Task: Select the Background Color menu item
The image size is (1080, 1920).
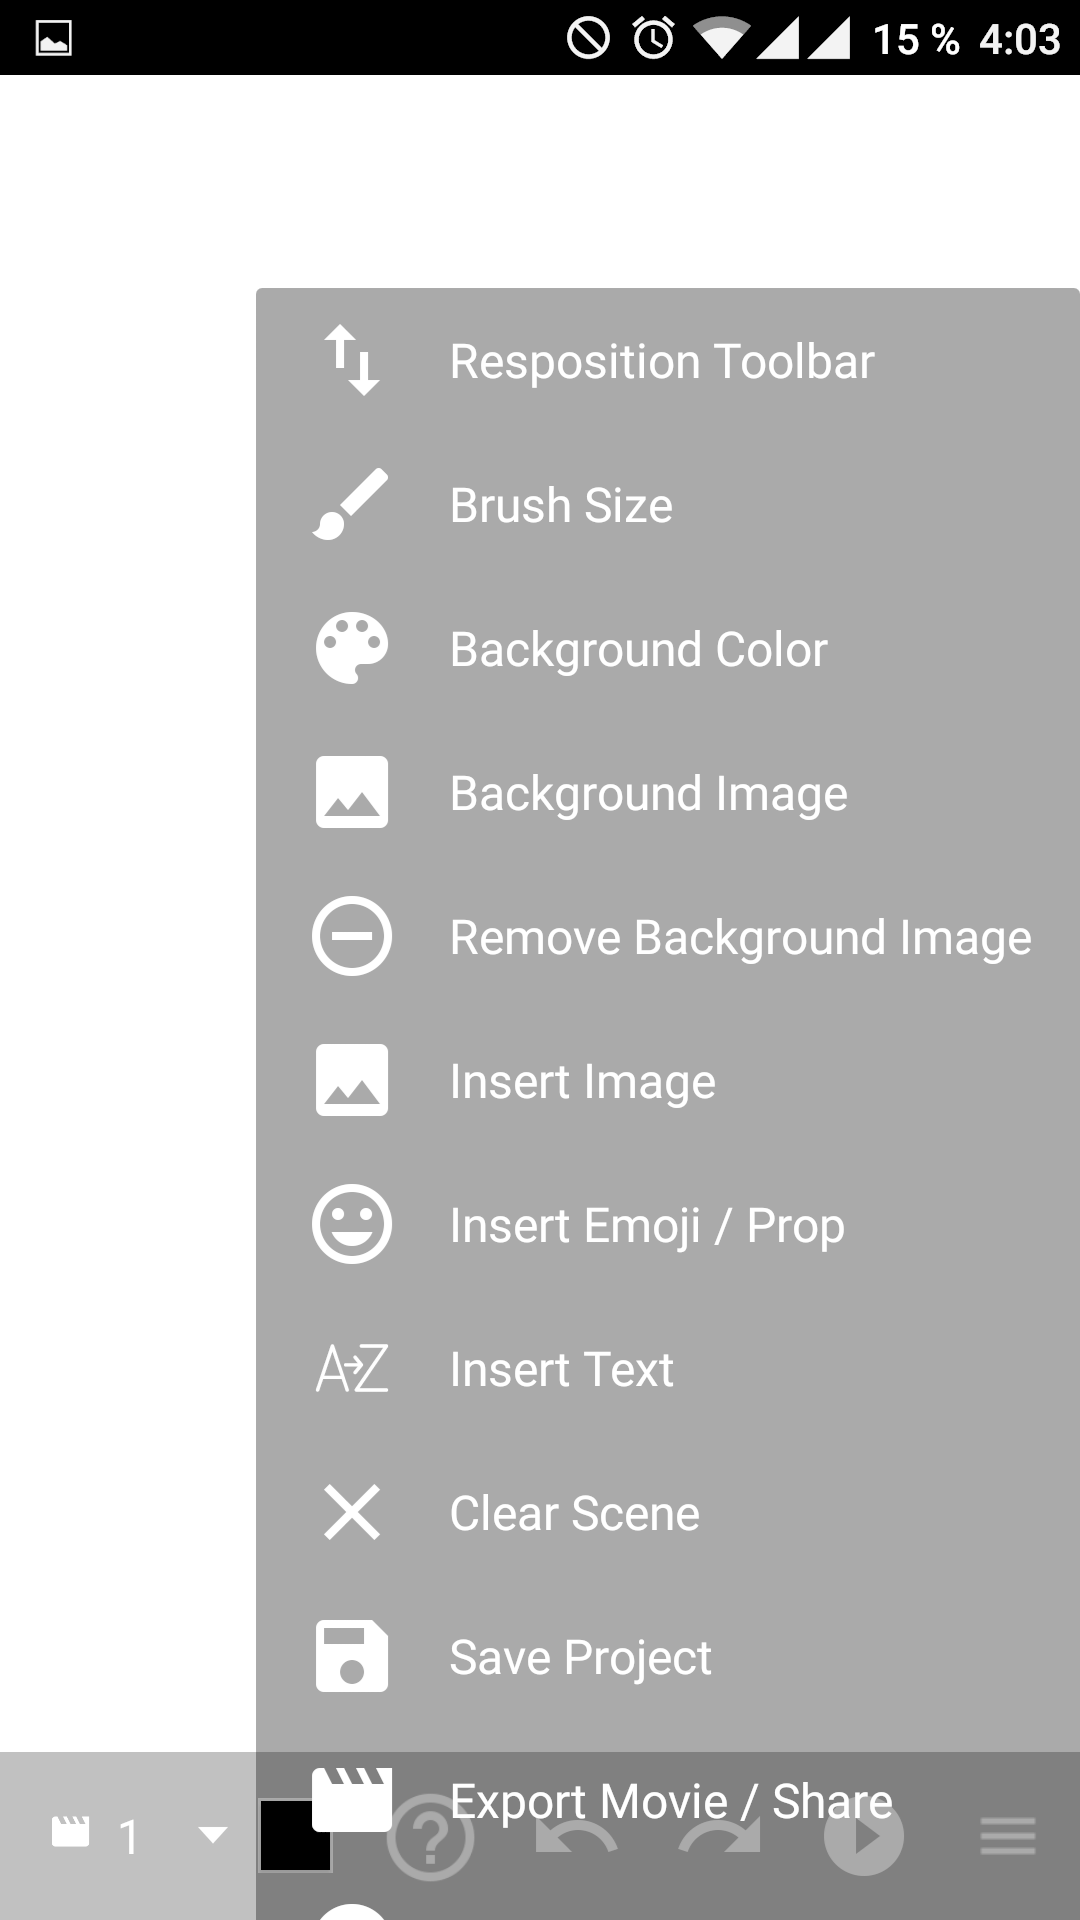Action: 668,649
